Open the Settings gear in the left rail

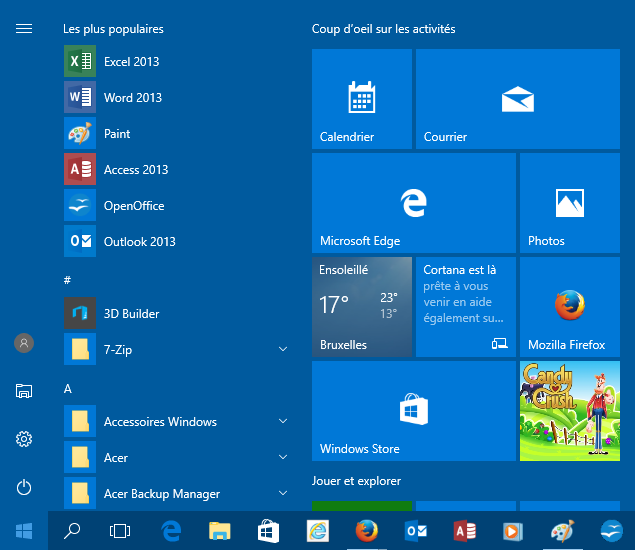24,439
